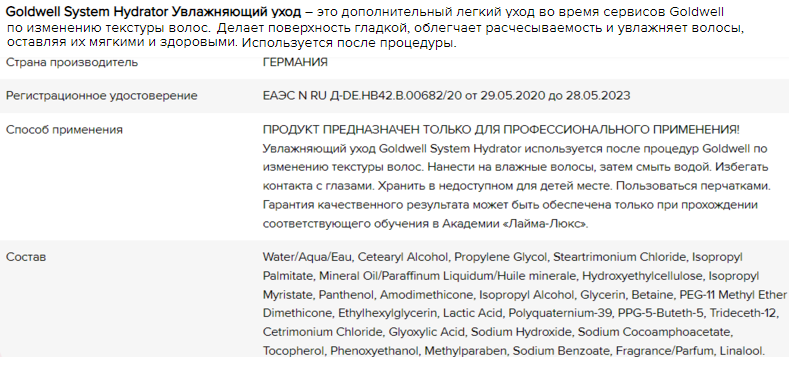Click the 'Steartrimonium Chloride' ingredient
The width and height of the screenshot is (789, 369).
619,257
